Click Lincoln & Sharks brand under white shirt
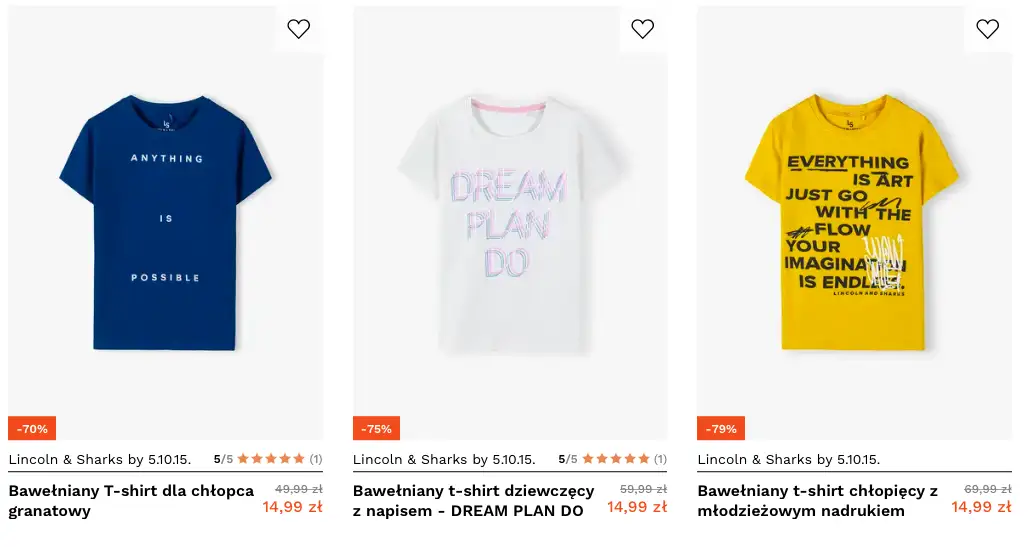Viewport: 1033px width, 547px height. (444, 460)
